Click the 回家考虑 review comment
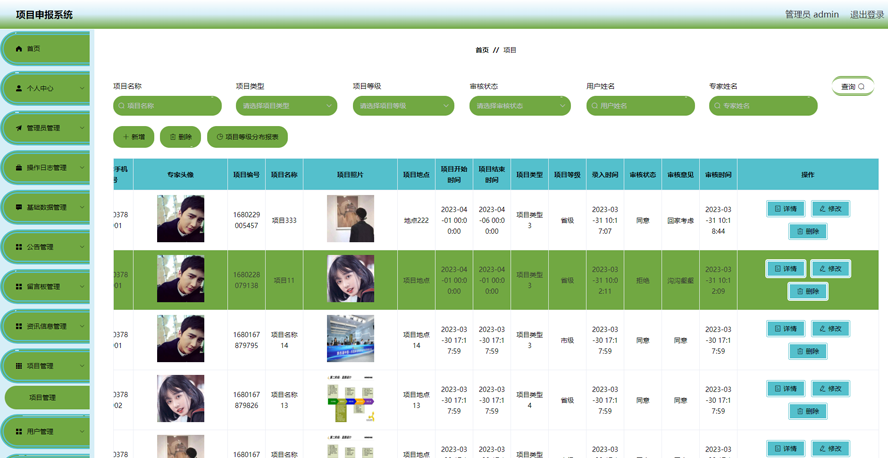The height and width of the screenshot is (458, 888). (681, 220)
